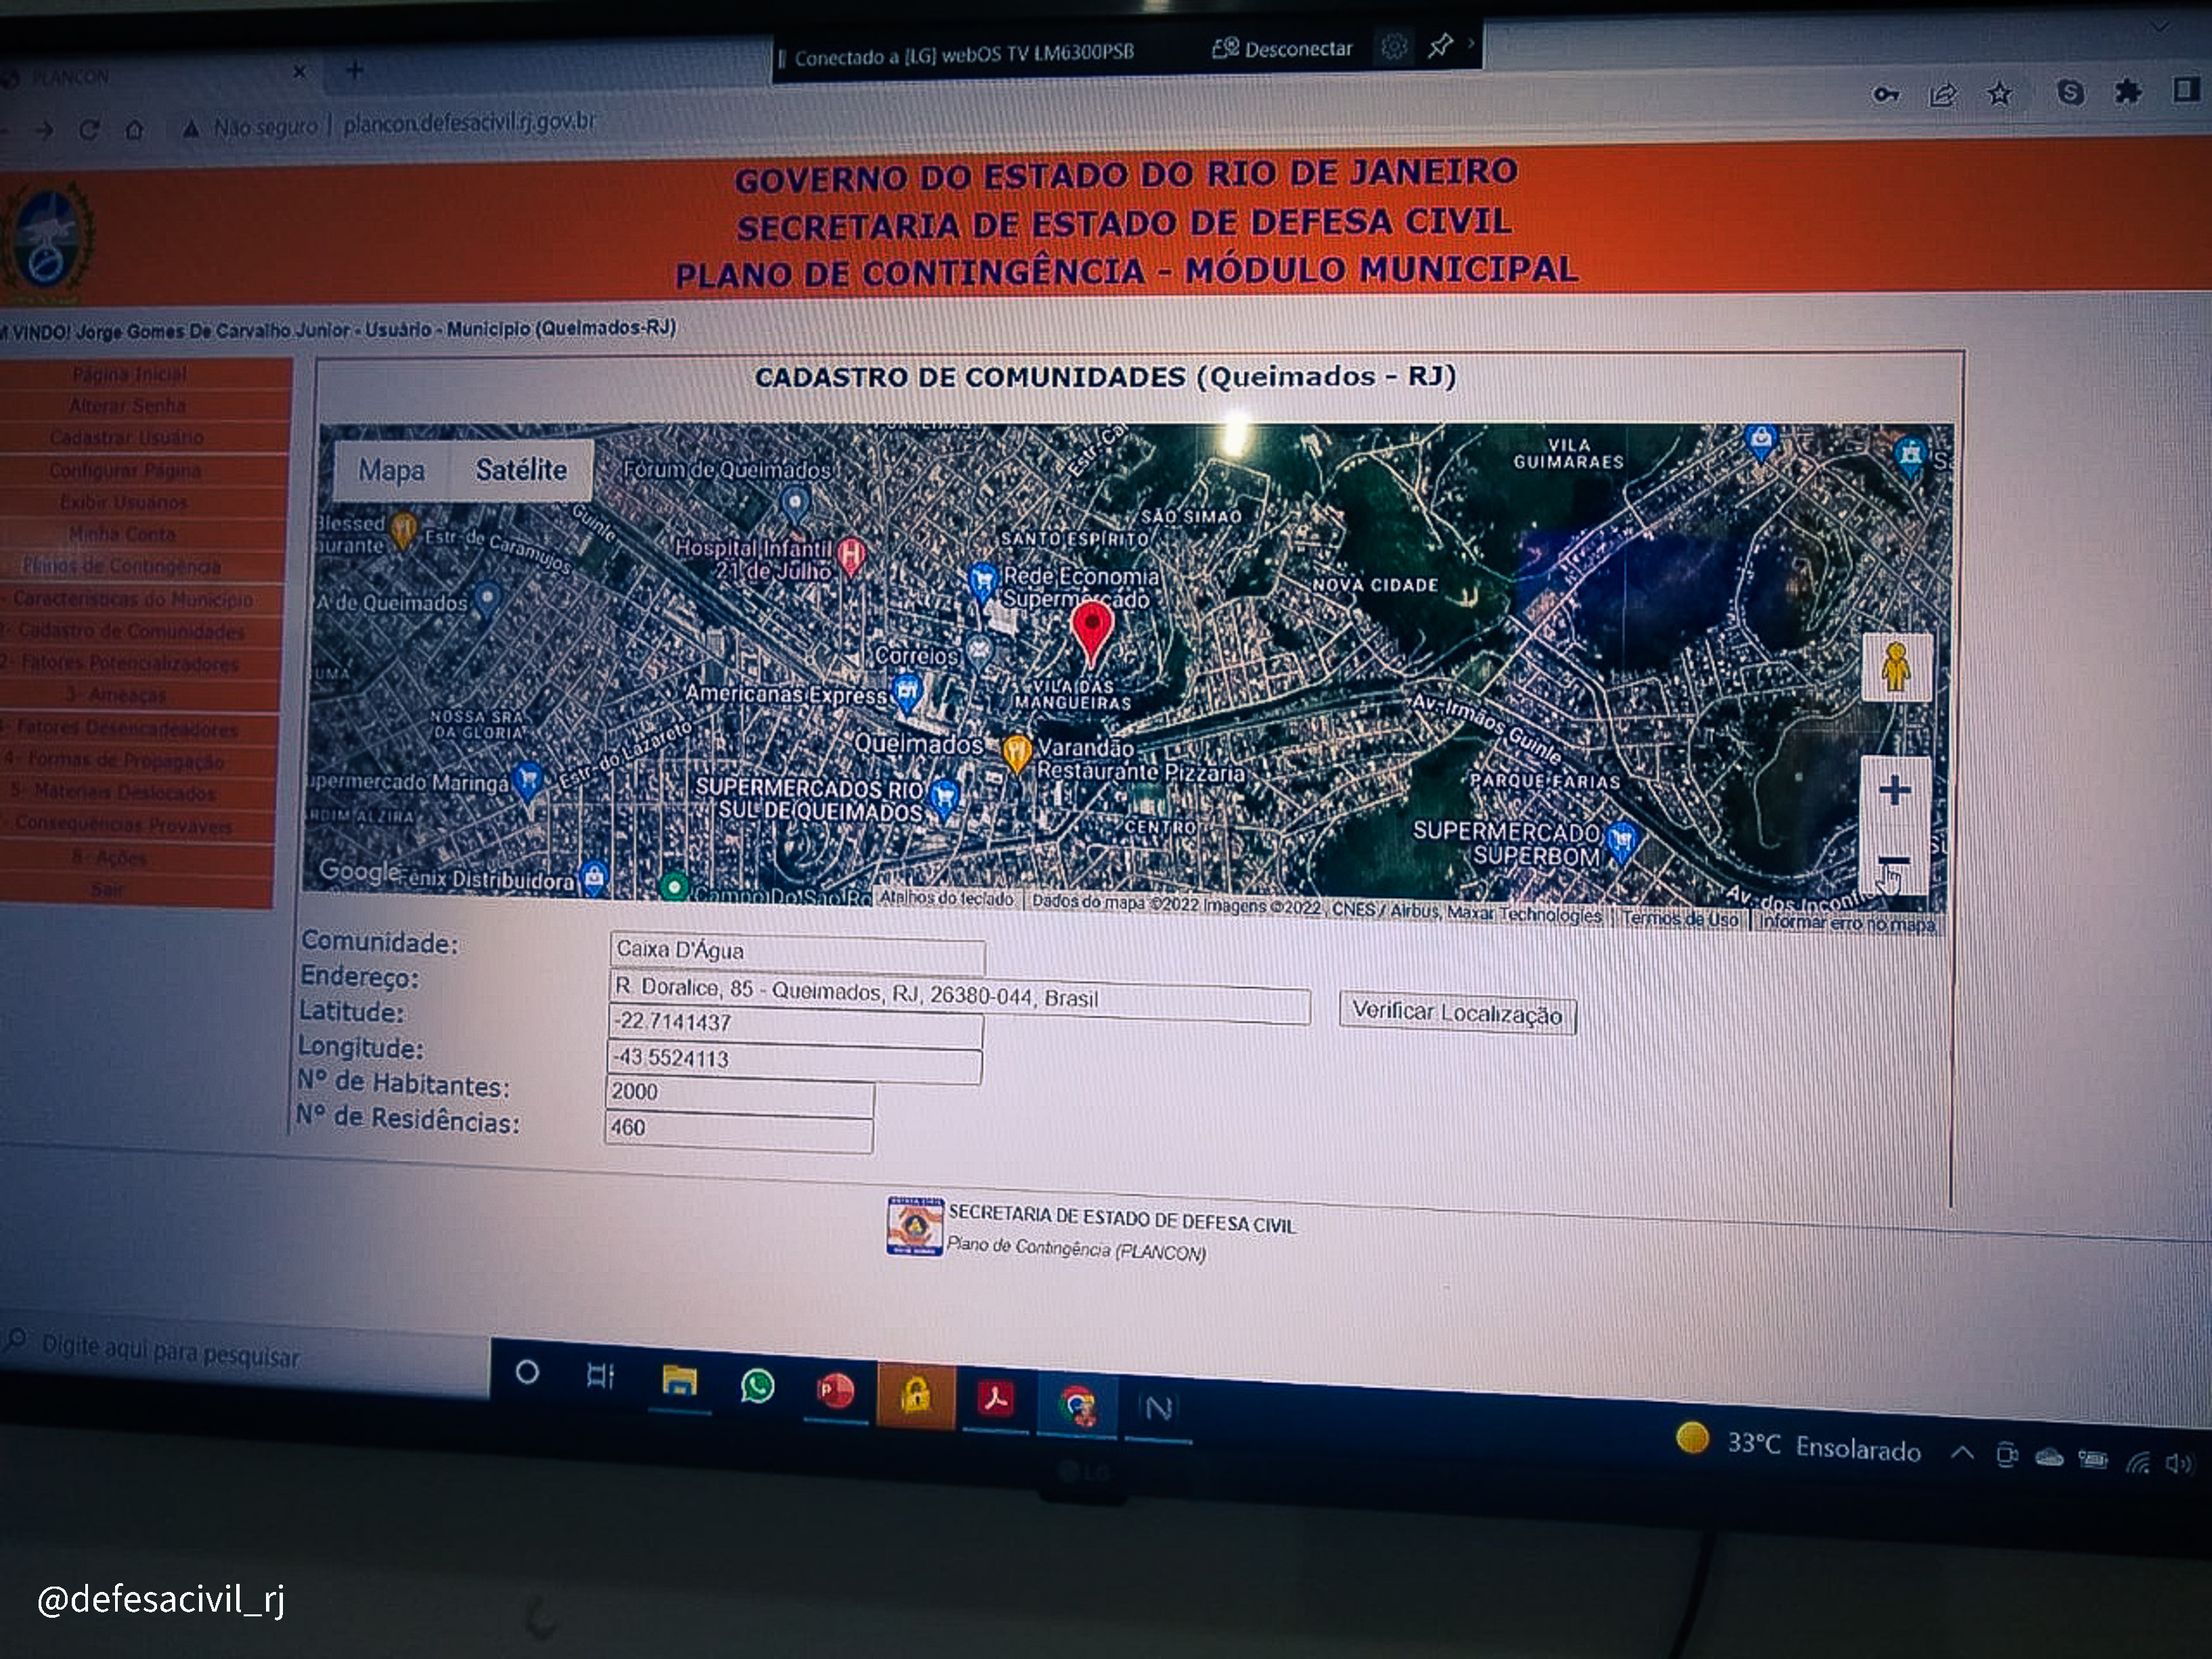Bookmark page with star icon
The image size is (2212, 1659).
[1999, 94]
